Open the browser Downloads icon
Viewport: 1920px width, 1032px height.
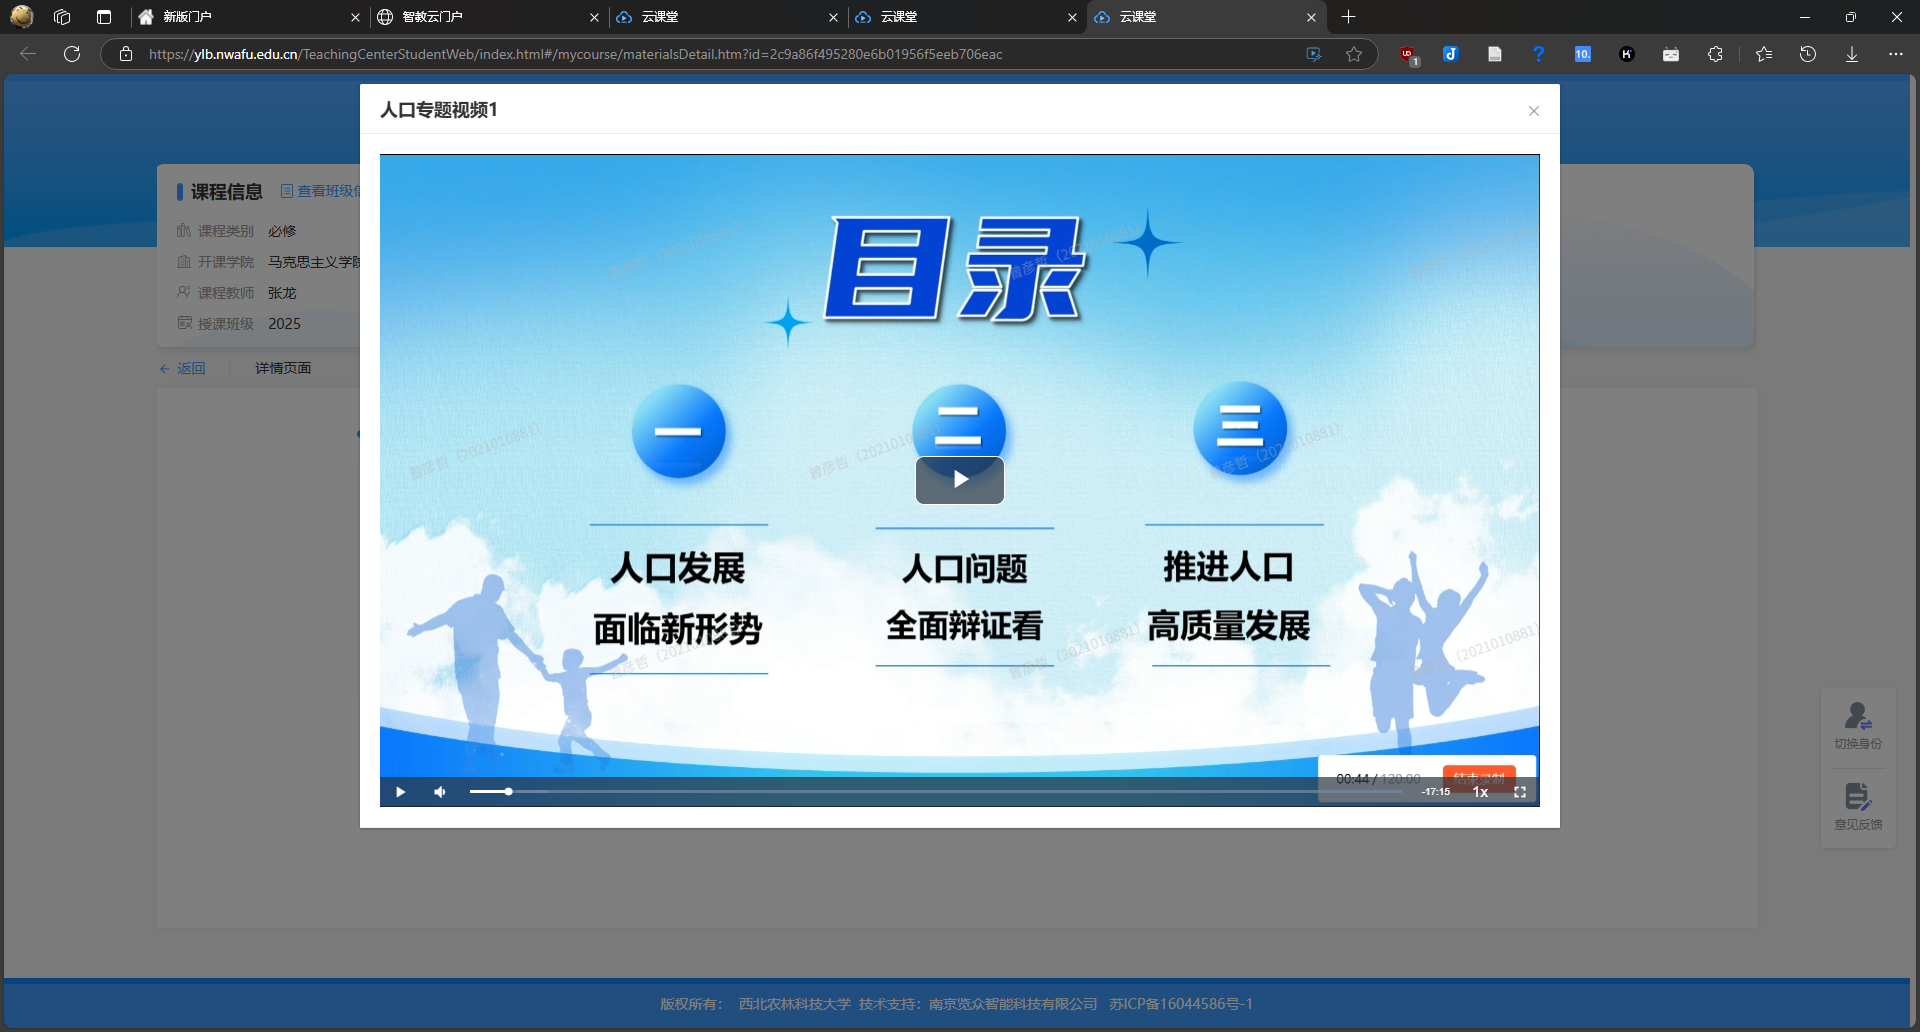[1852, 55]
